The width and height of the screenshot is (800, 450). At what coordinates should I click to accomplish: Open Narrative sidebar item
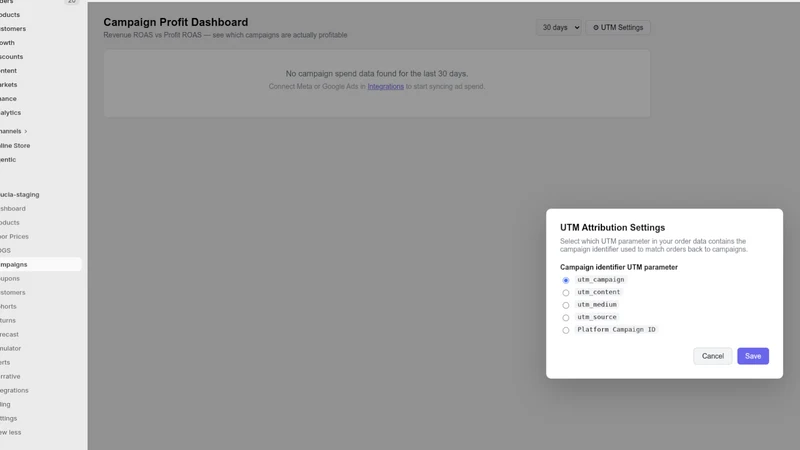[10, 377]
